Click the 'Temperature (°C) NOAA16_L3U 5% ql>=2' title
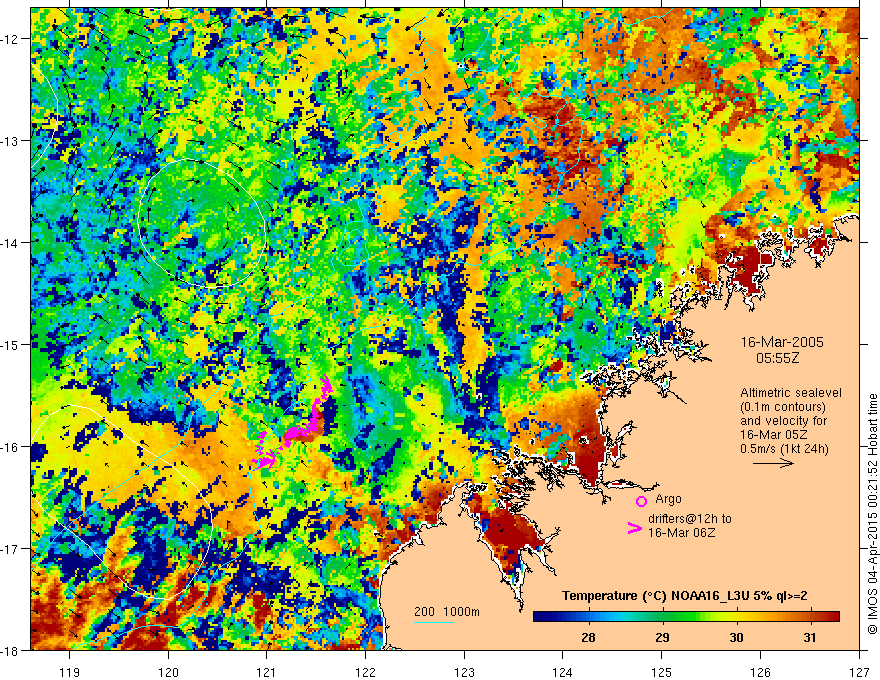Image resolution: width=880 pixels, height=680 pixels. 684,596
